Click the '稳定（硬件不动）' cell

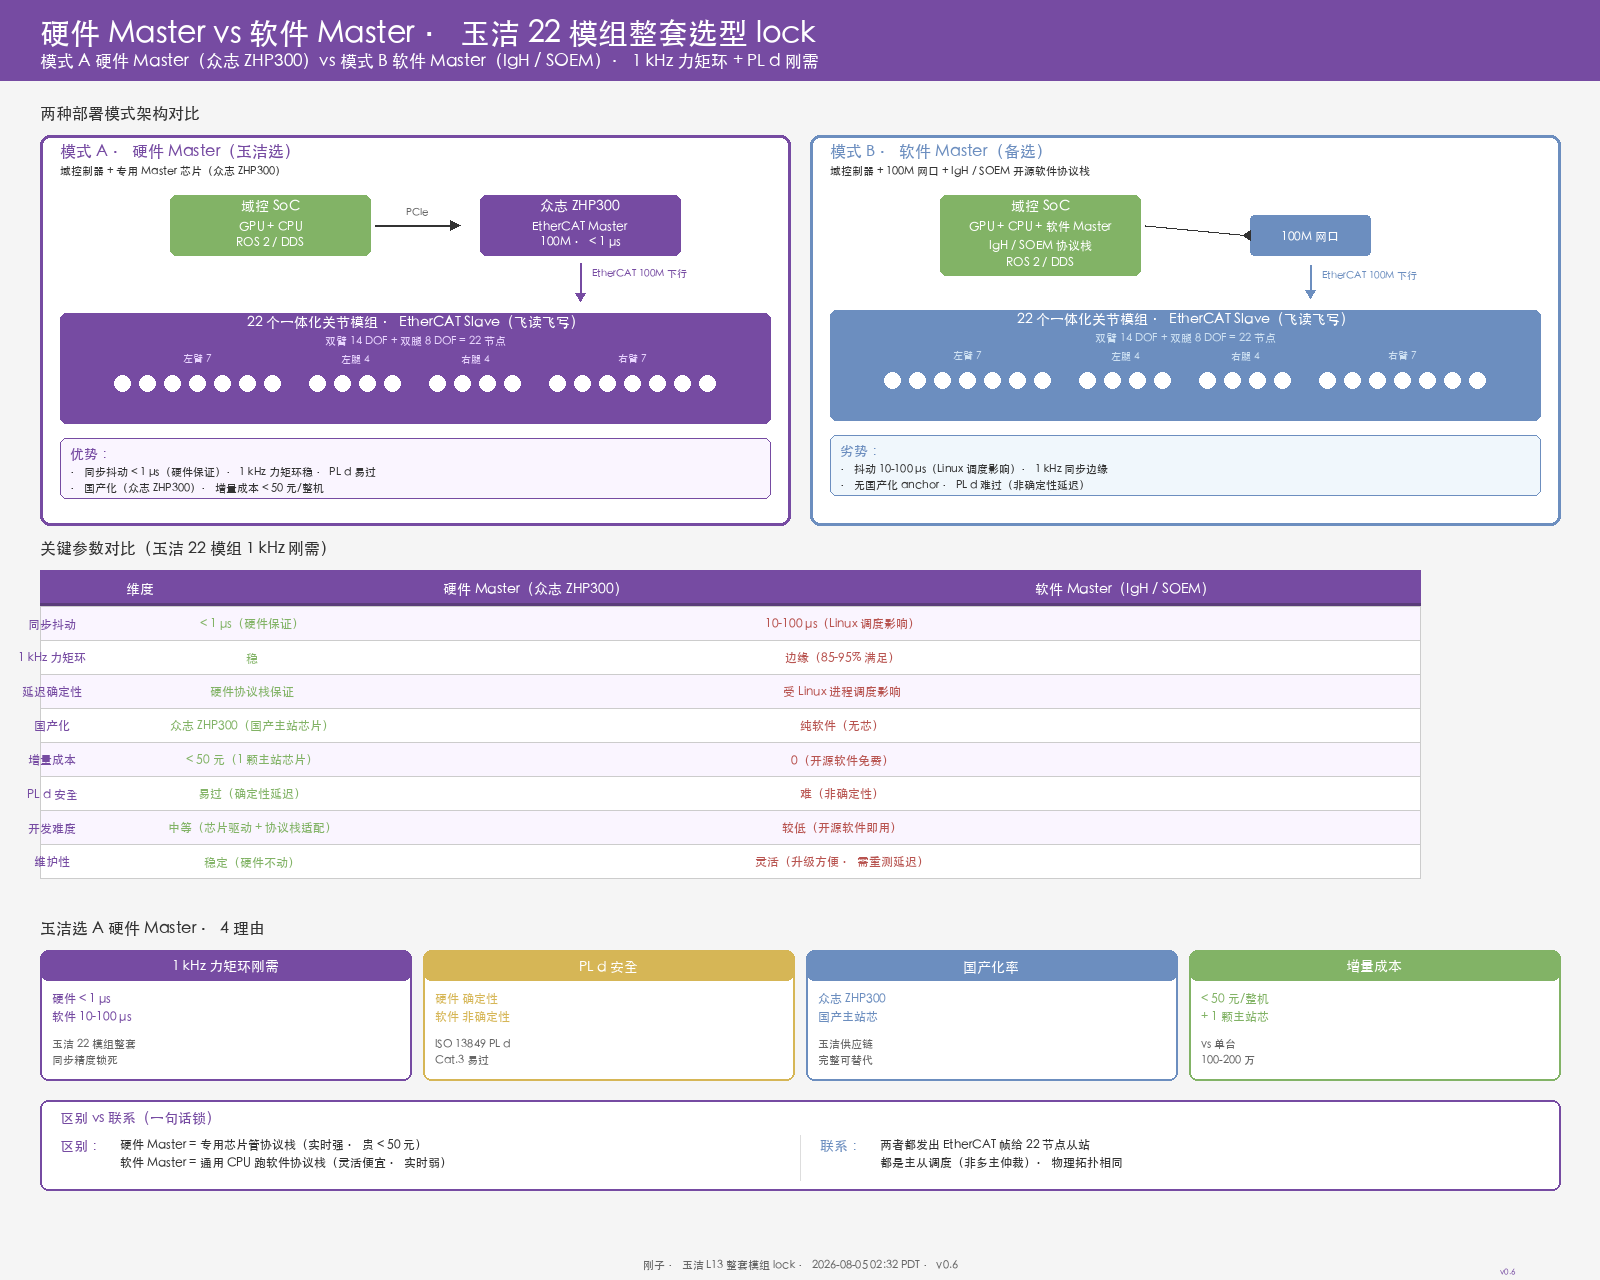coord(249,862)
